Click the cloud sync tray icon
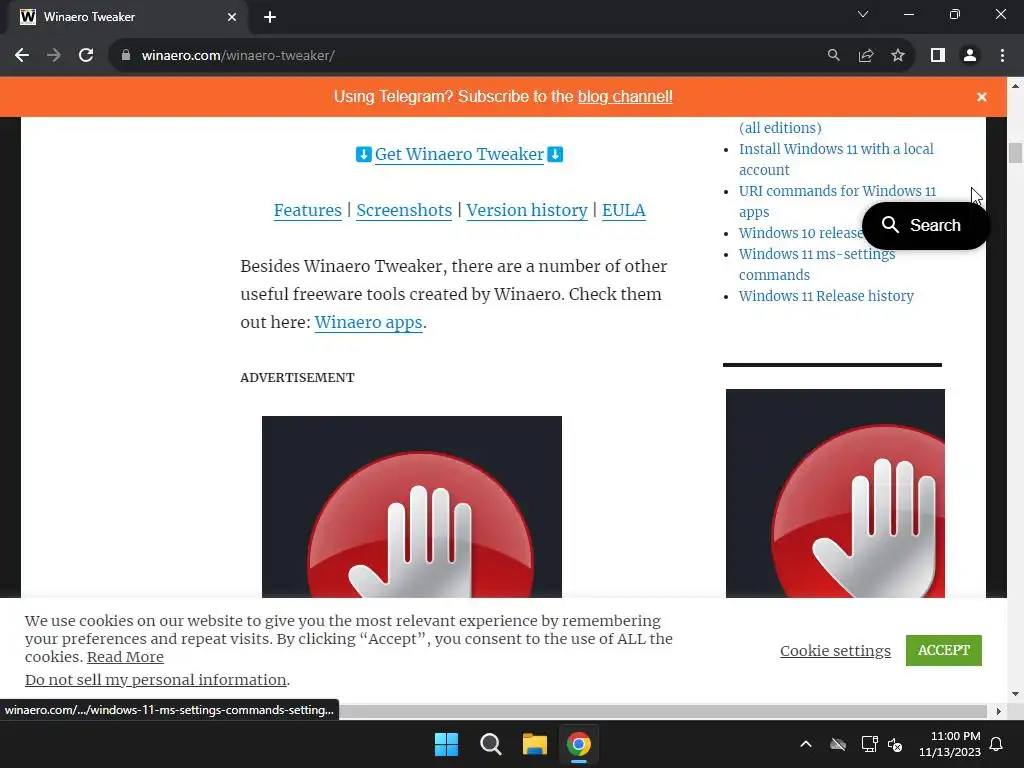Image resolution: width=1024 pixels, height=768 pixels. pyautogui.click(x=838, y=744)
